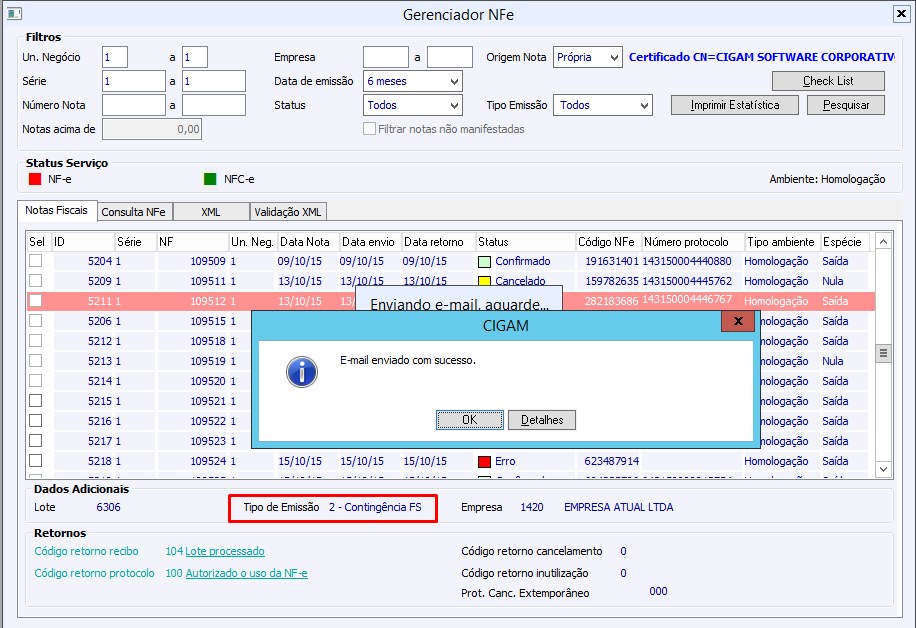Viewport: 916px width, 628px height.
Task: Select the checkbox for note ID 5209
Action: (x=36, y=280)
